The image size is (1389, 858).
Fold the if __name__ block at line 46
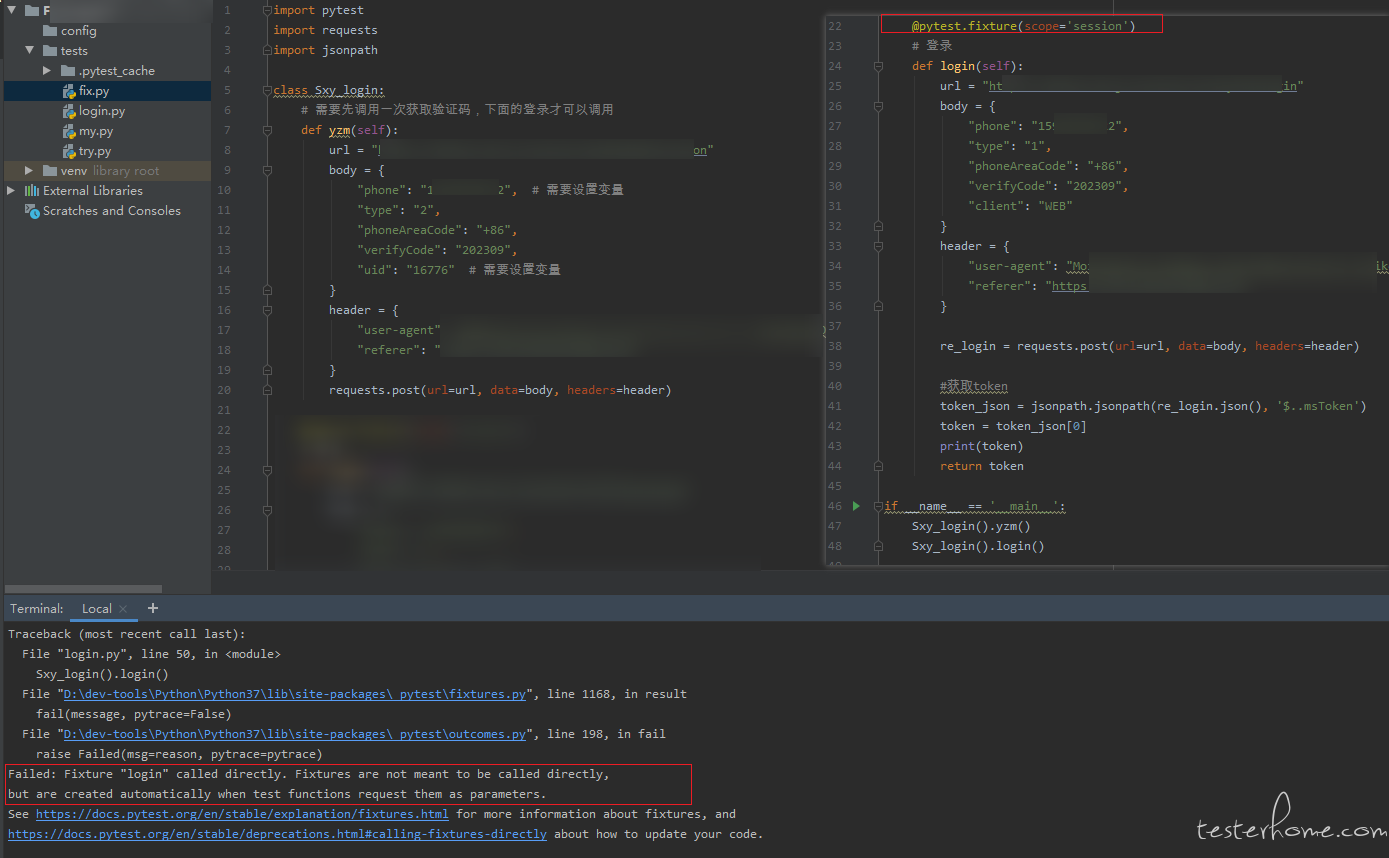(x=878, y=506)
